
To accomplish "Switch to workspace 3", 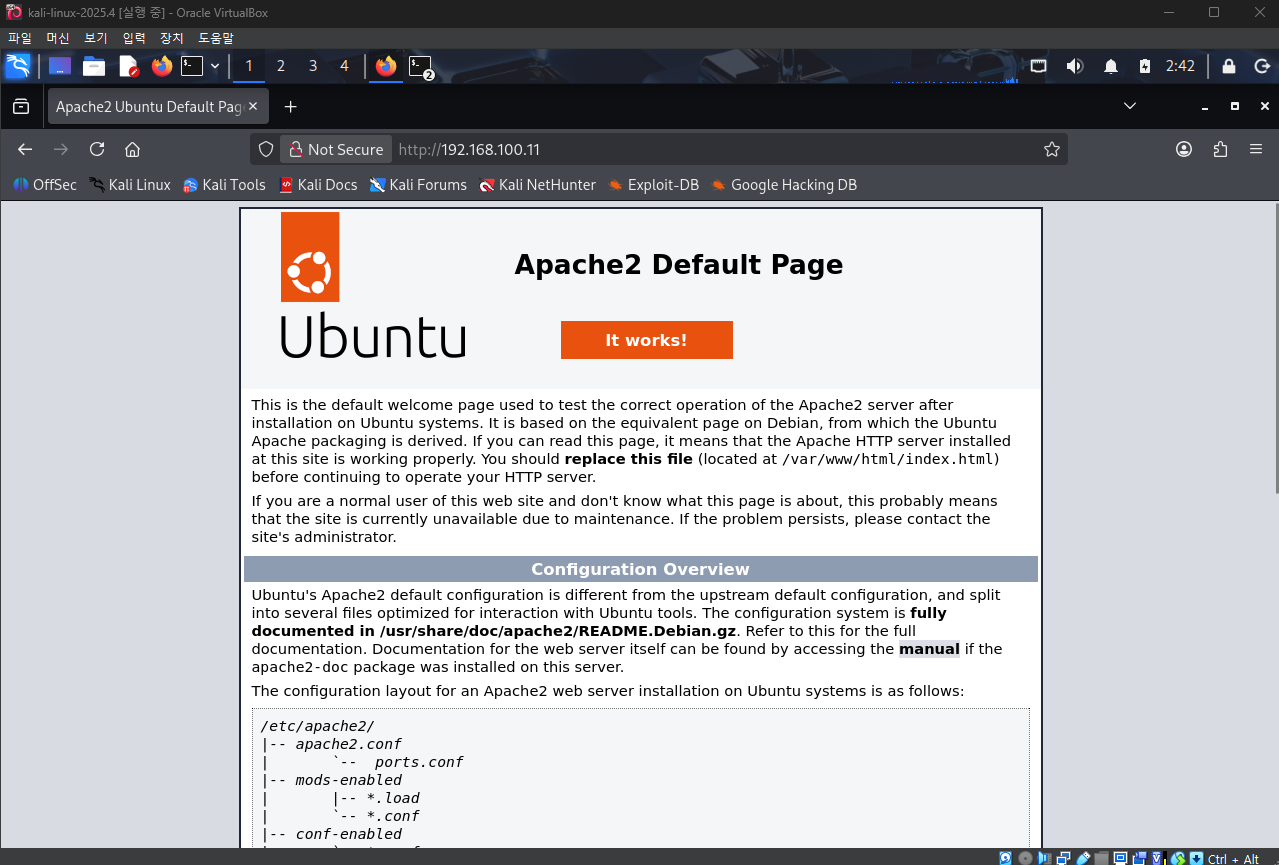I will click(313, 66).
